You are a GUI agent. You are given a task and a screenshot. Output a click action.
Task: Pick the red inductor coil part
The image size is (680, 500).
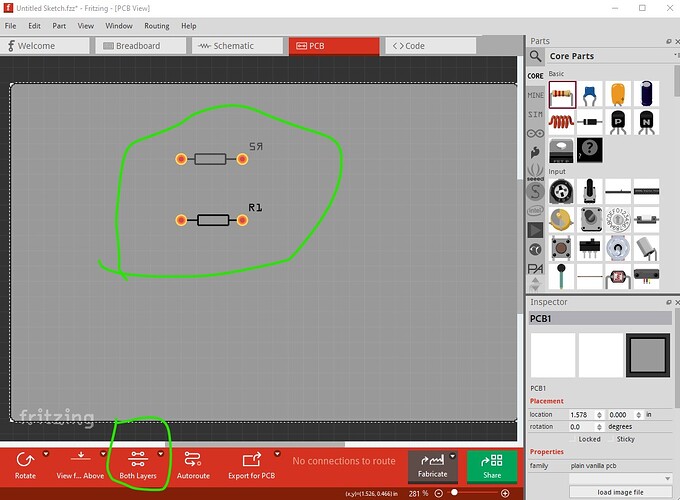point(562,120)
